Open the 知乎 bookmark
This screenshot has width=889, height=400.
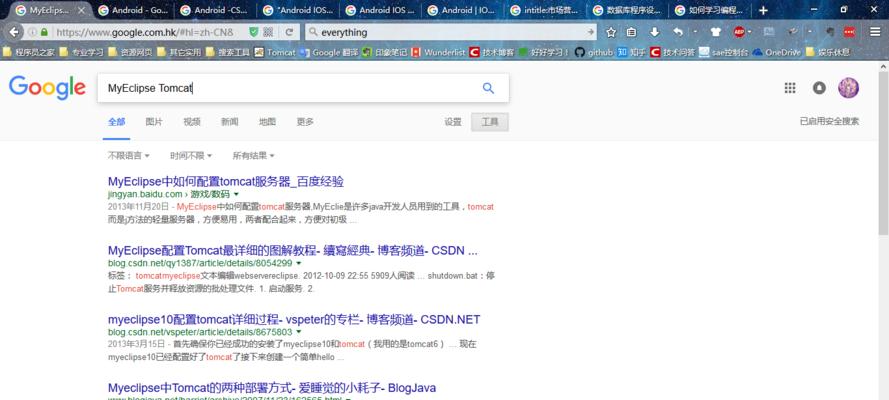coord(632,52)
